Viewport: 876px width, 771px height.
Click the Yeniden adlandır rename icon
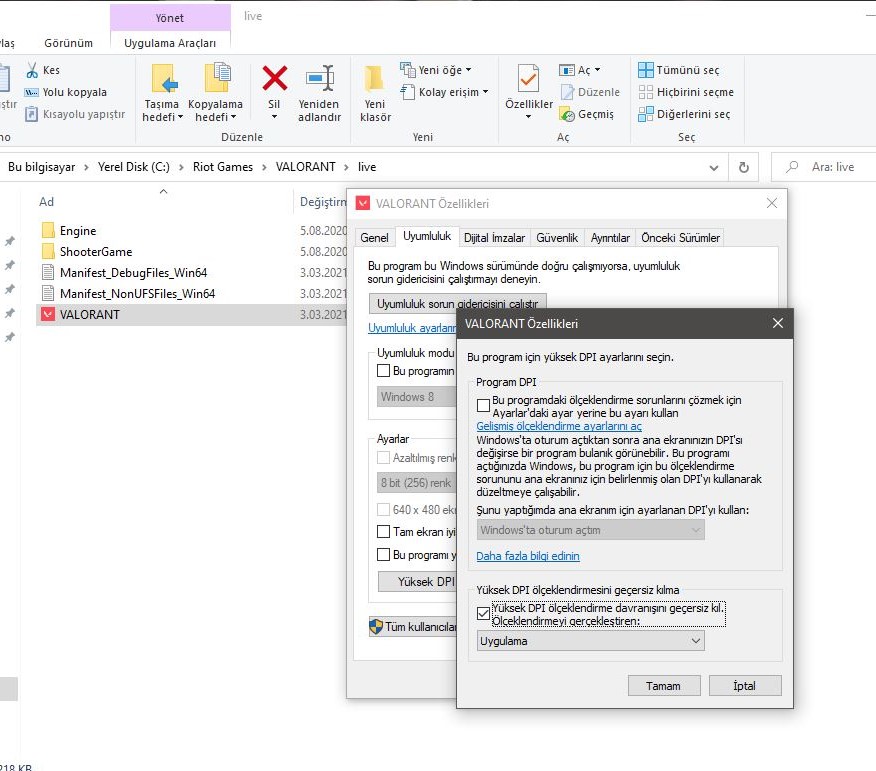click(x=320, y=78)
